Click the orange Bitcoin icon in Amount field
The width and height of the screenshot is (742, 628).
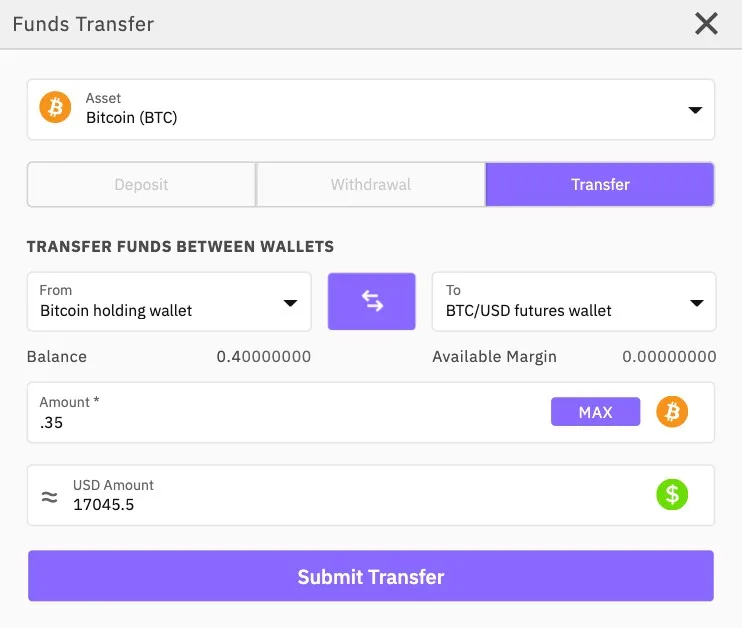pos(672,412)
